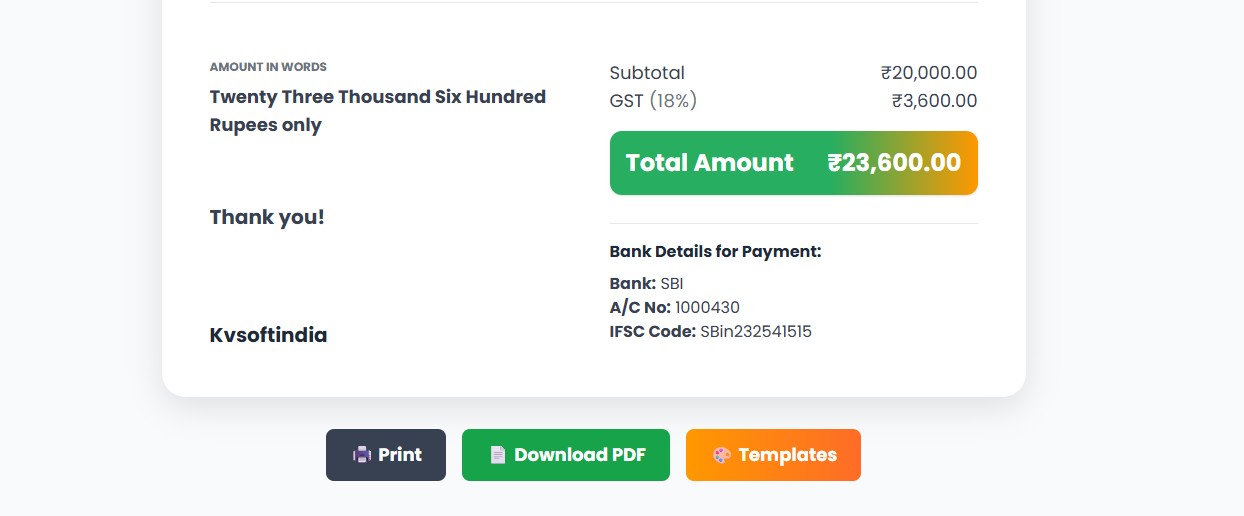Open Templates via its button text
1244x516 pixels.
click(787, 455)
